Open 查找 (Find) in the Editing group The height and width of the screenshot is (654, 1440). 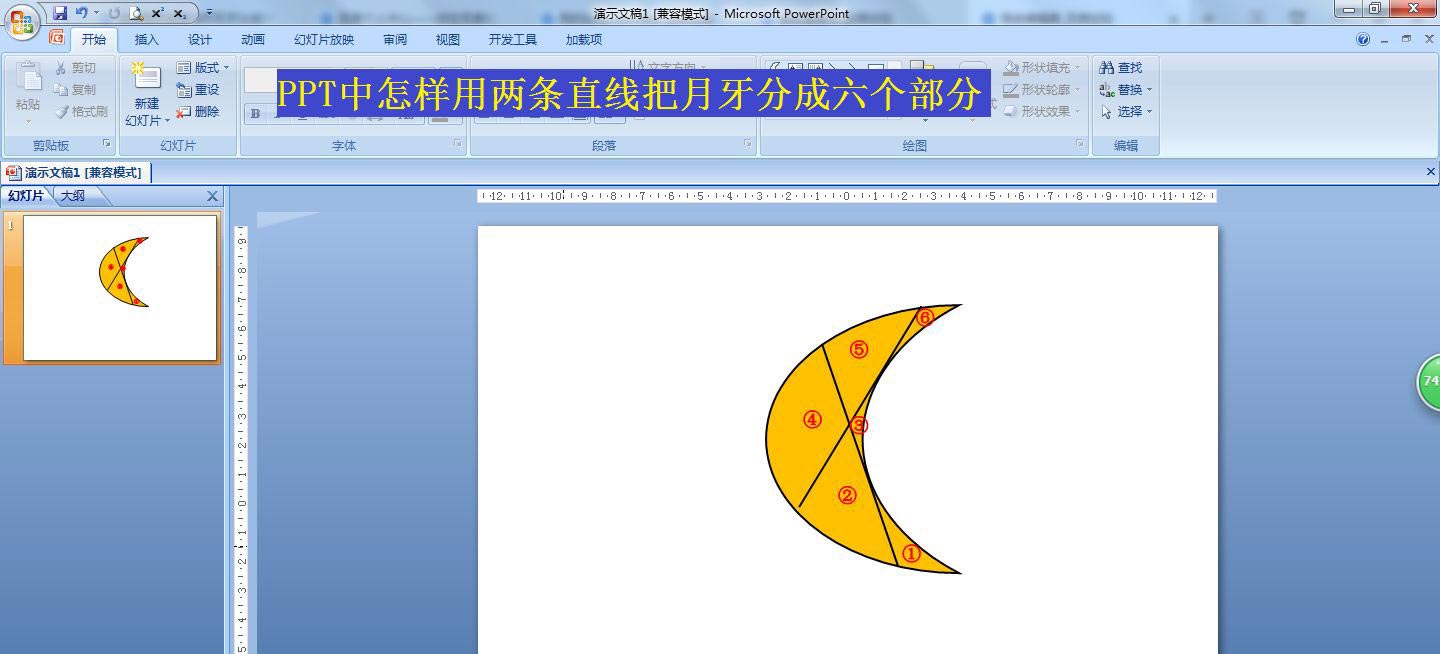[1122, 67]
